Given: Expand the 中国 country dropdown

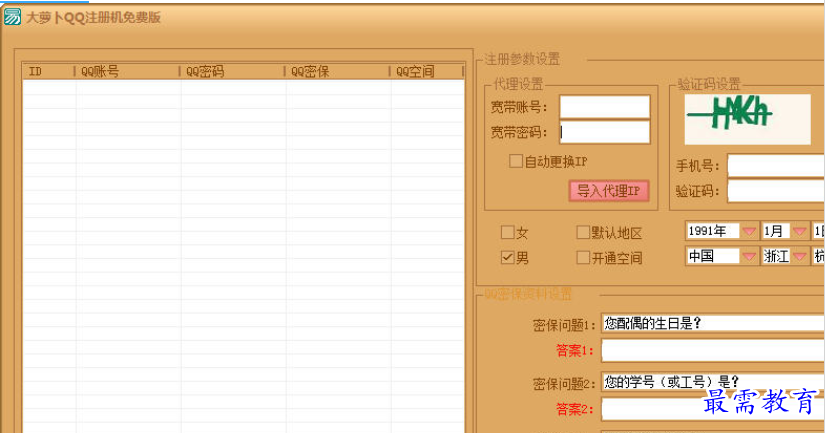Looking at the screenshot, I should [749, 256].
